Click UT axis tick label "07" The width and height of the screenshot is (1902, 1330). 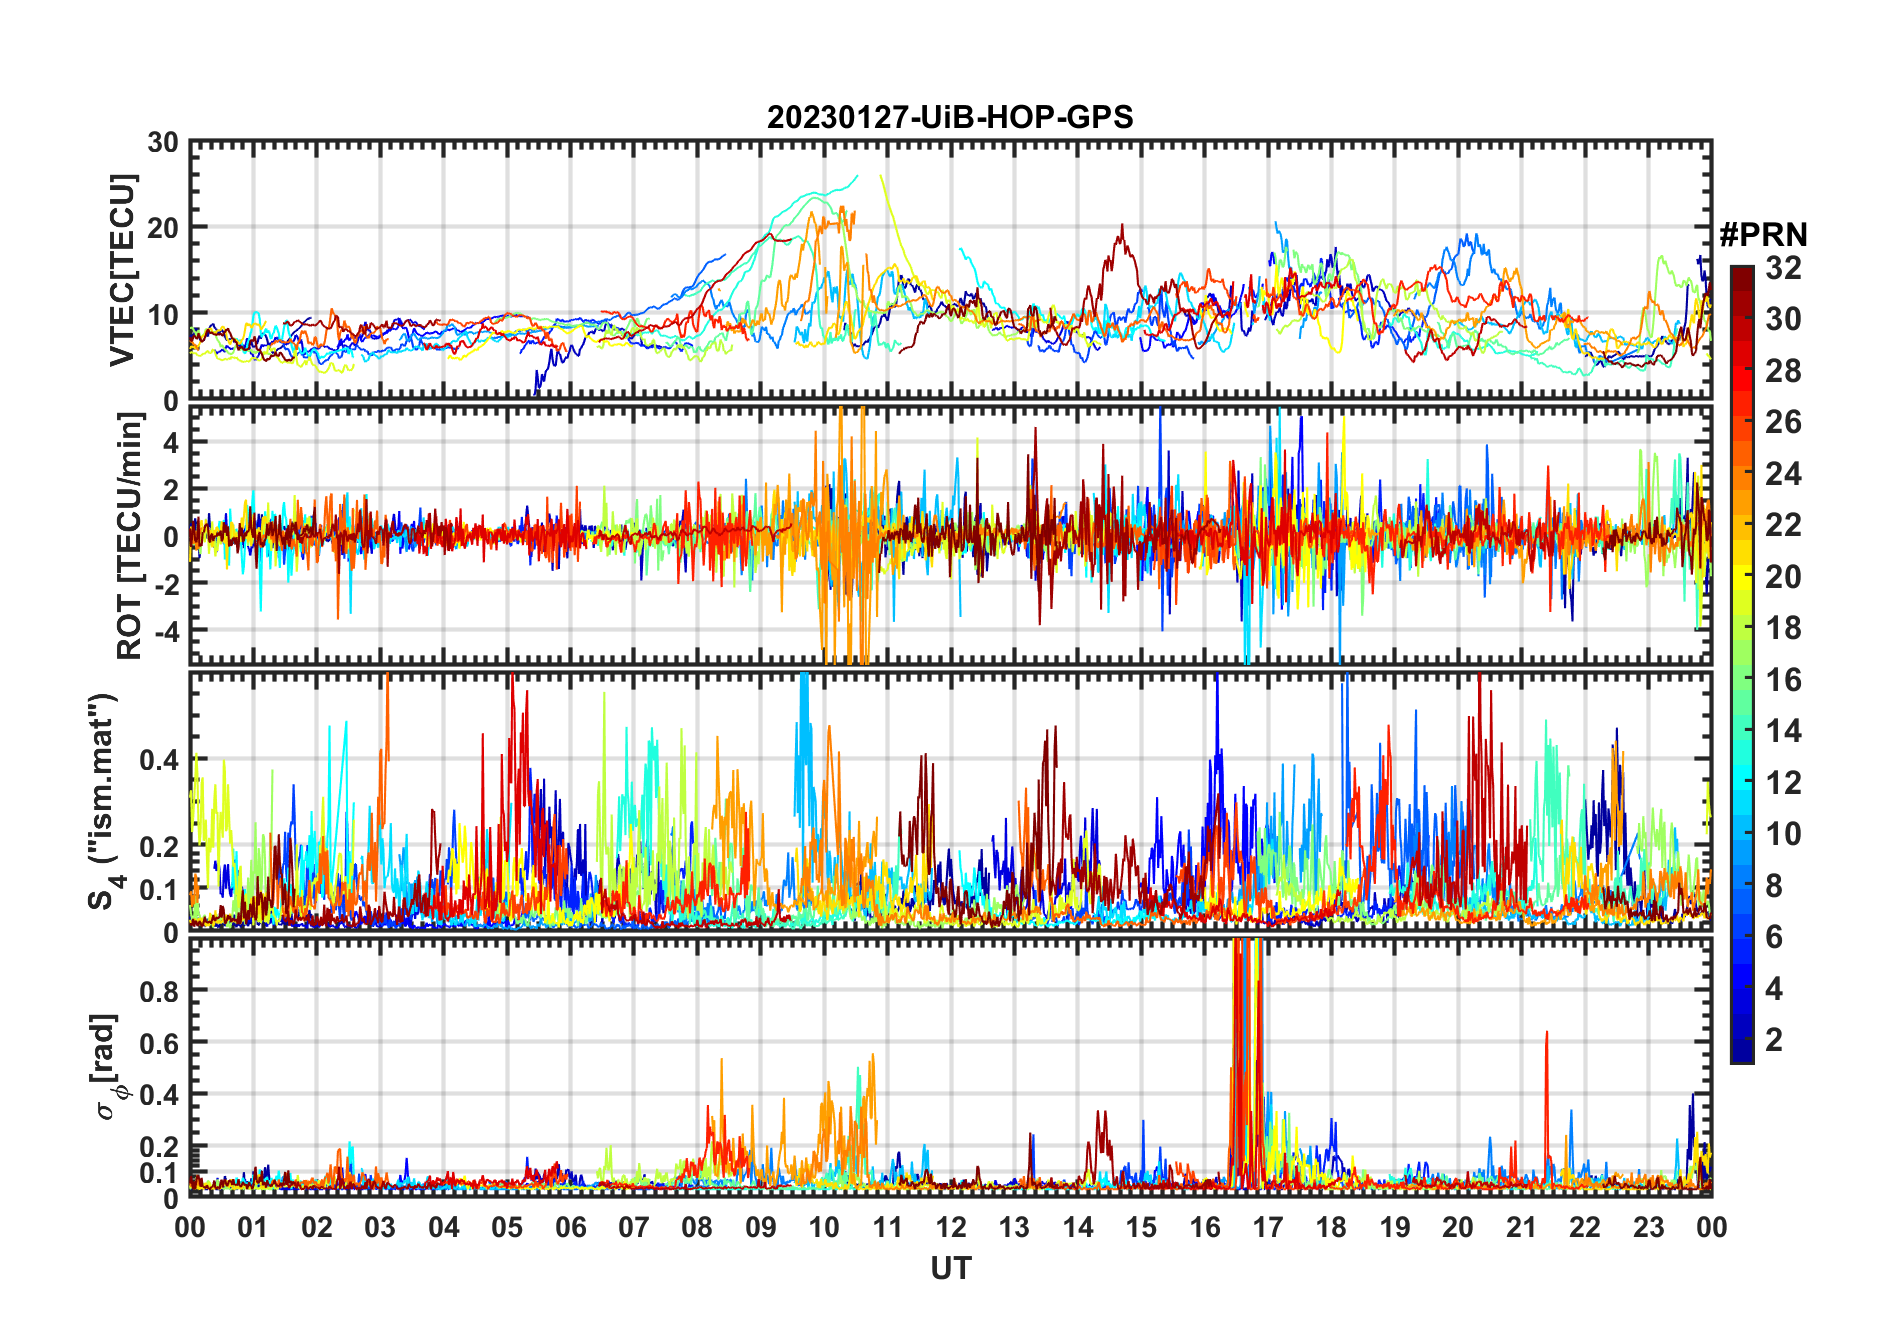tap(634, 1227)
